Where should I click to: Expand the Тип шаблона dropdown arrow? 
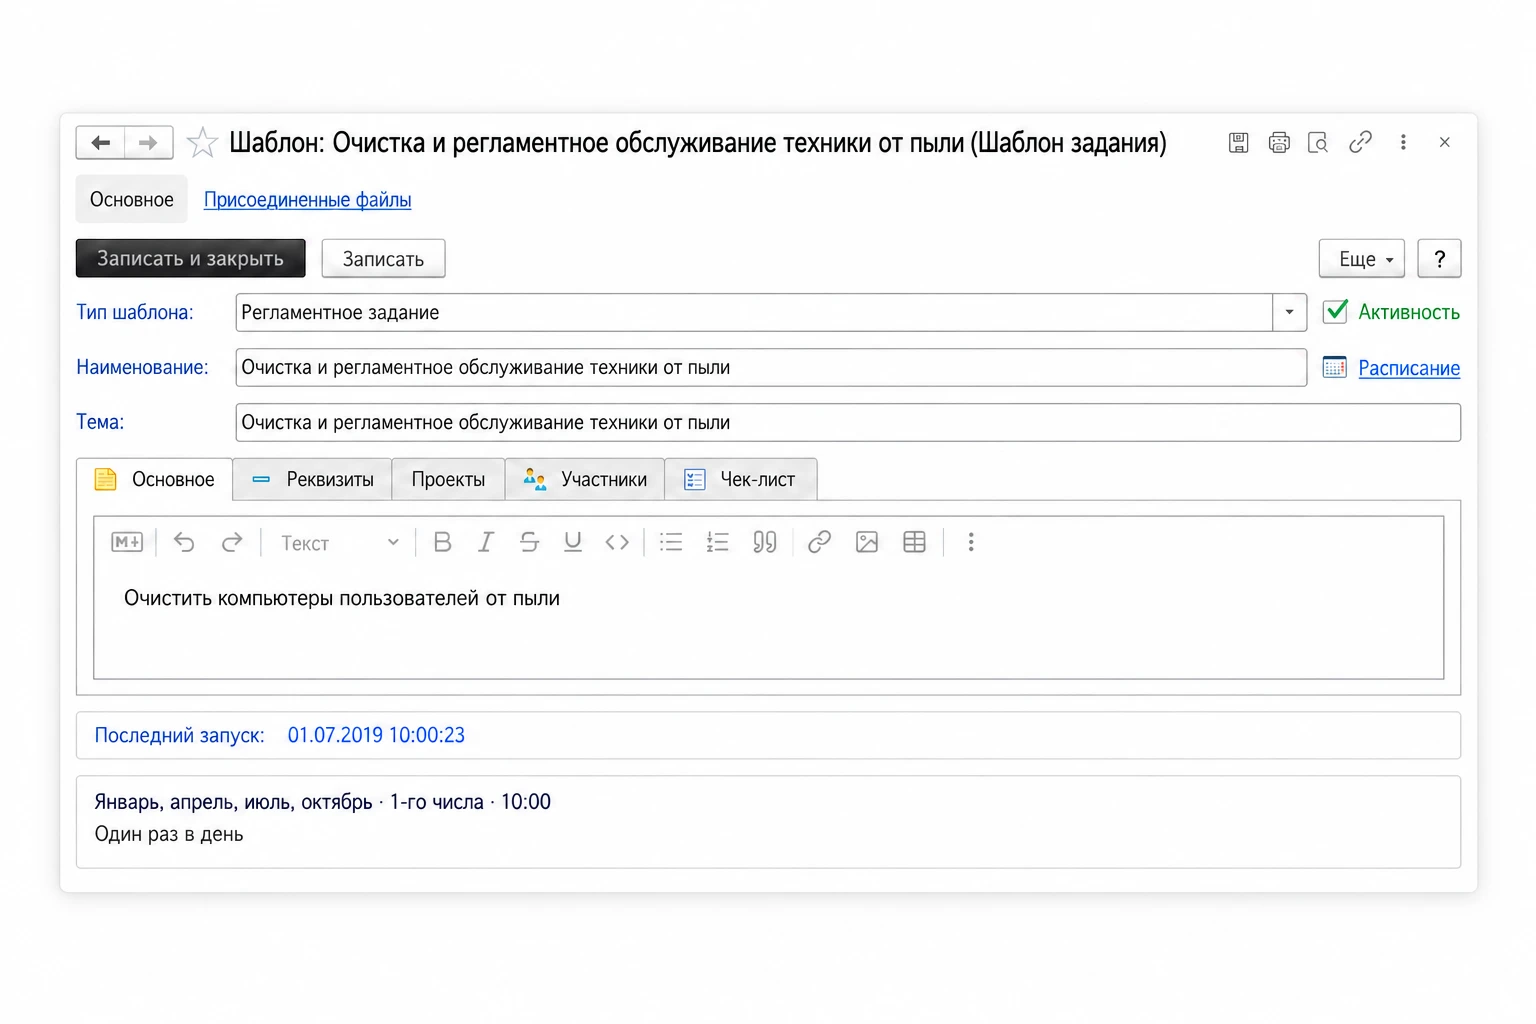(x=1289, y=312)
